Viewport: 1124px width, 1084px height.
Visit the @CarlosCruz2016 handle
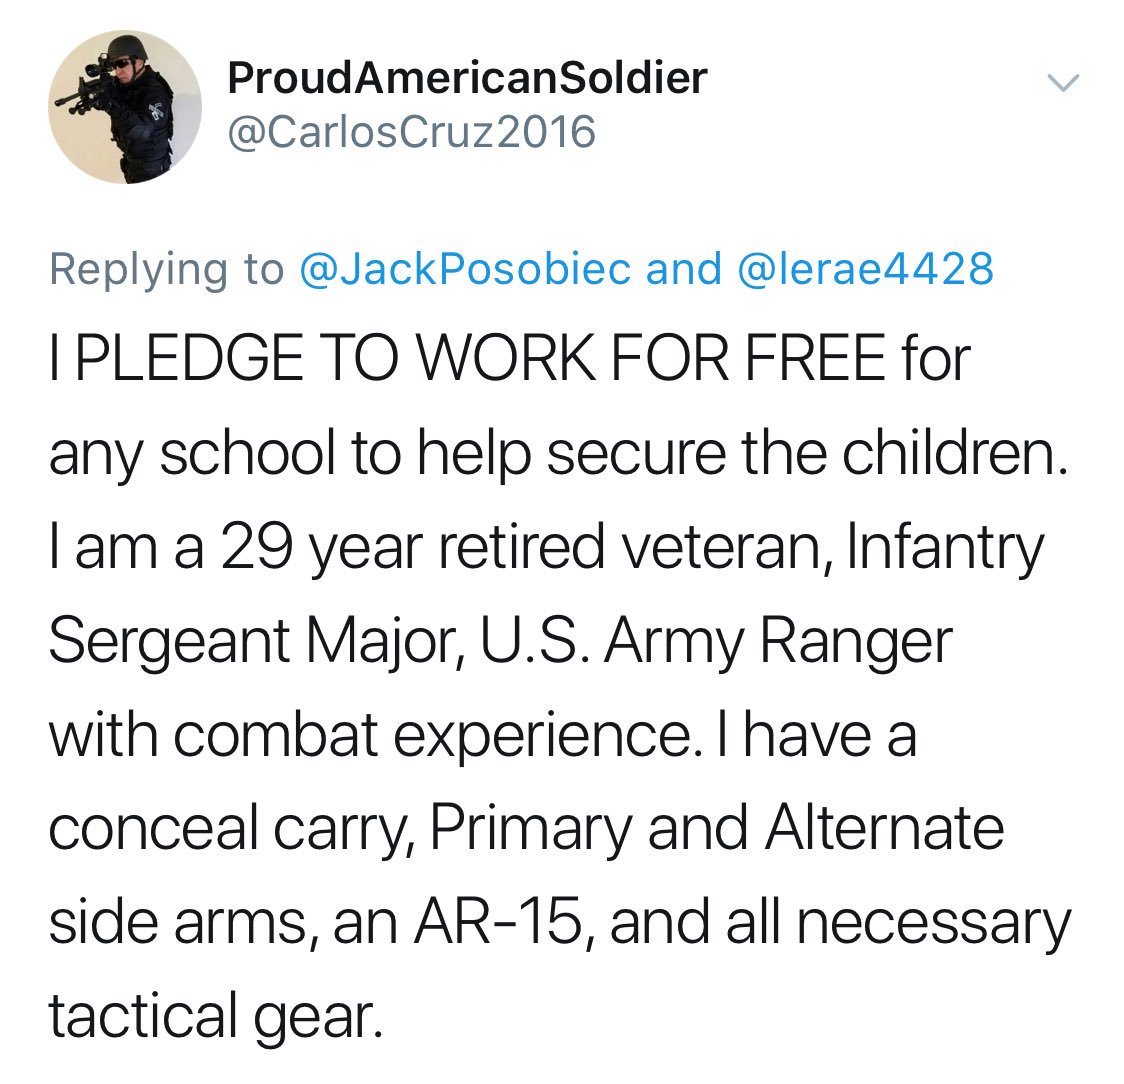tap(411, 132)
